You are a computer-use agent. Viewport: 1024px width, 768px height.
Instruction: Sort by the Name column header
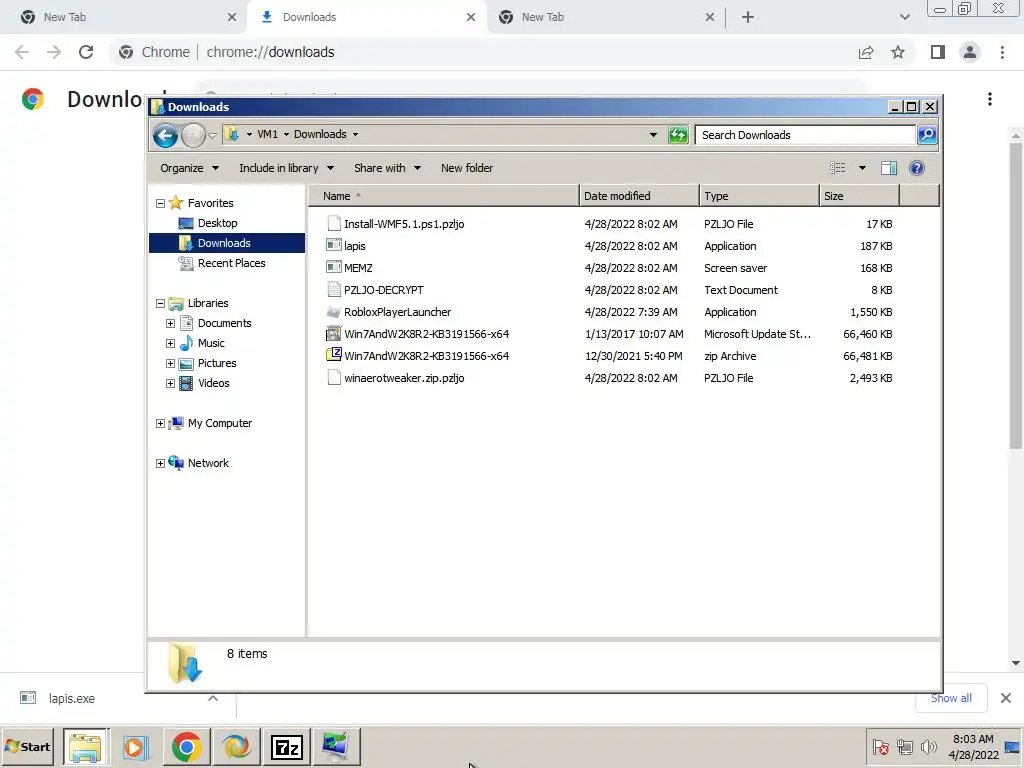pyautogui.click(x=443, y=196)
